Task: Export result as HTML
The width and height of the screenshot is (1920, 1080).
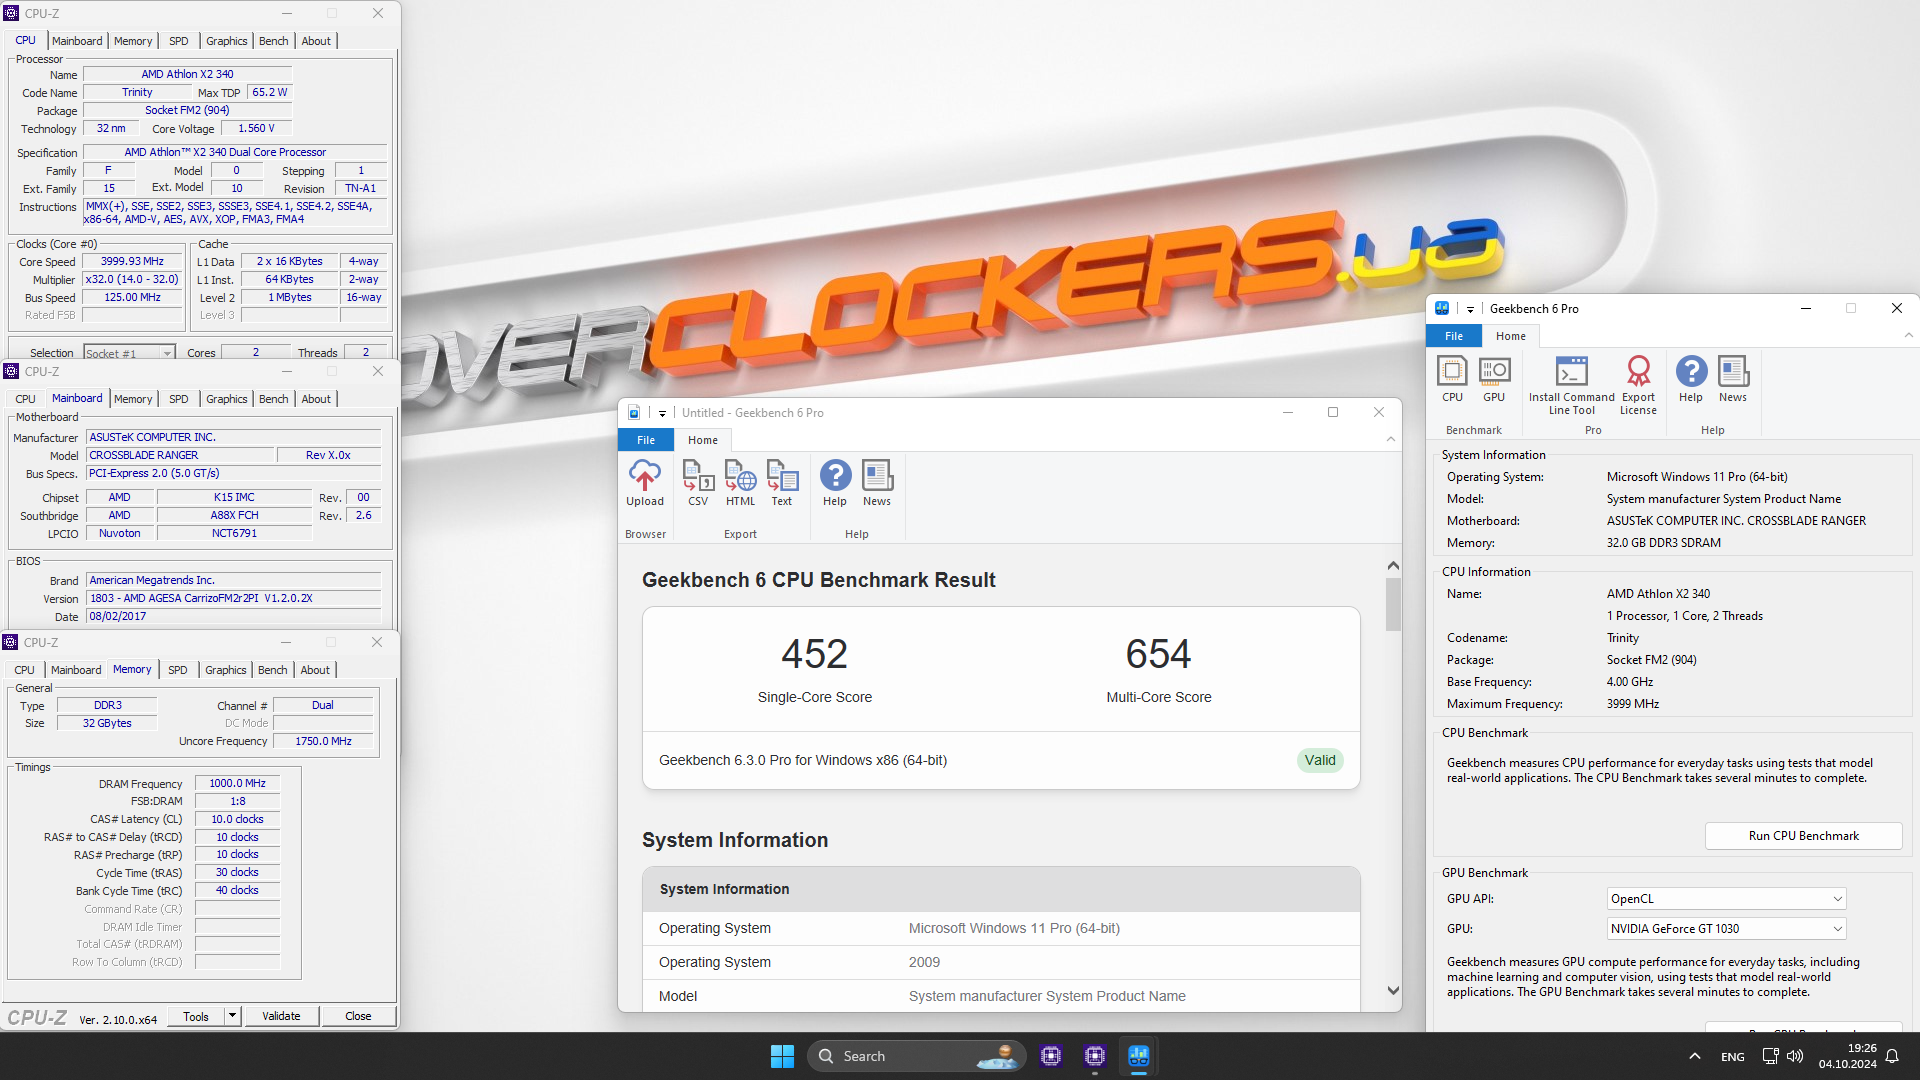Action: (x=740, y=484)
